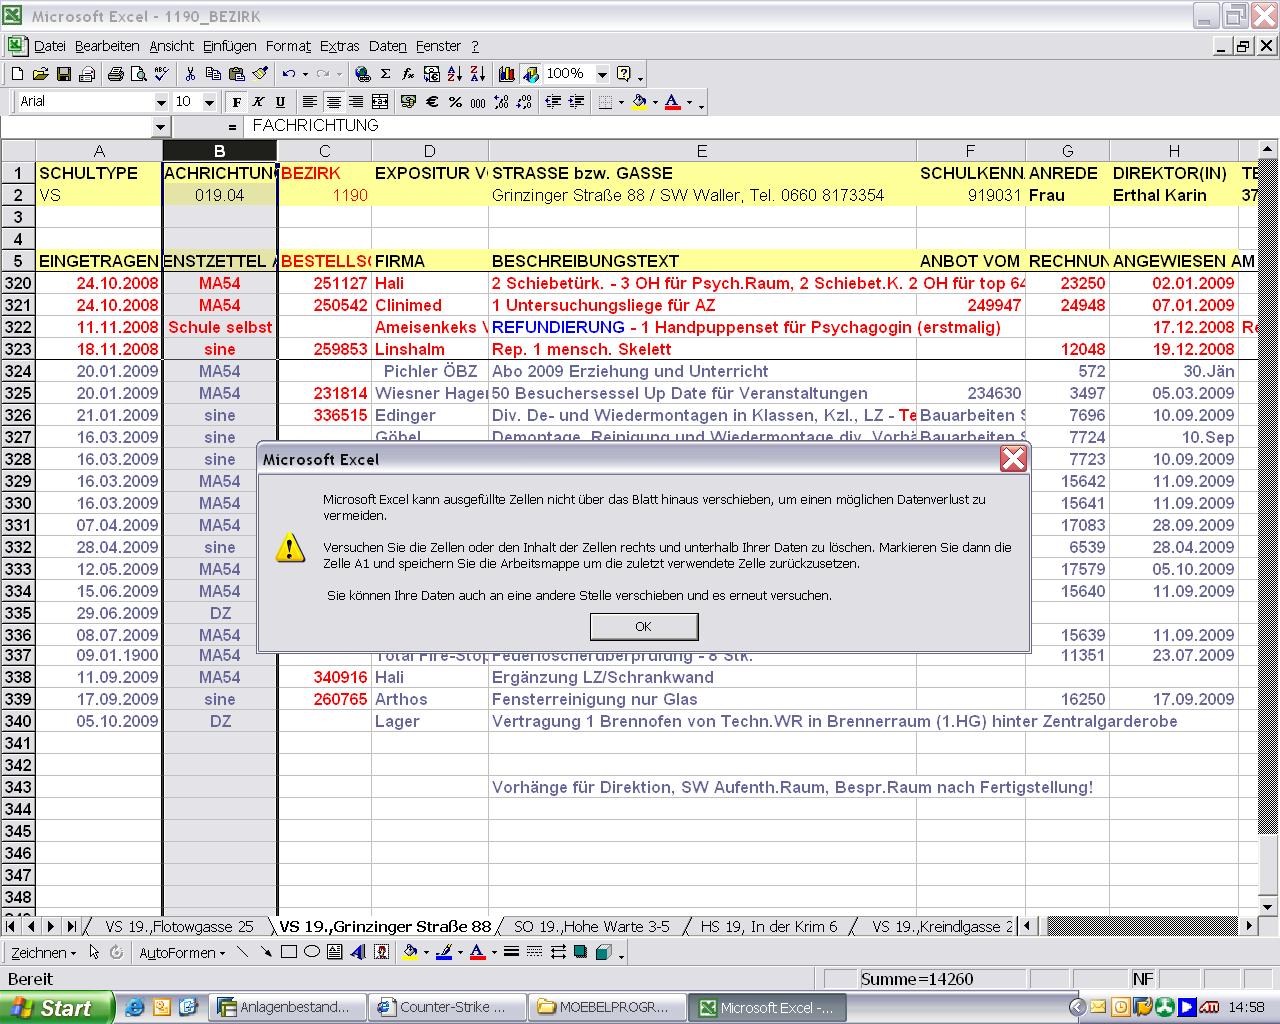The height and width of the screenshot is (1024, 1280).
Task: Open the font name dropdown showing Arial
Action: click(x=160, y=102)
